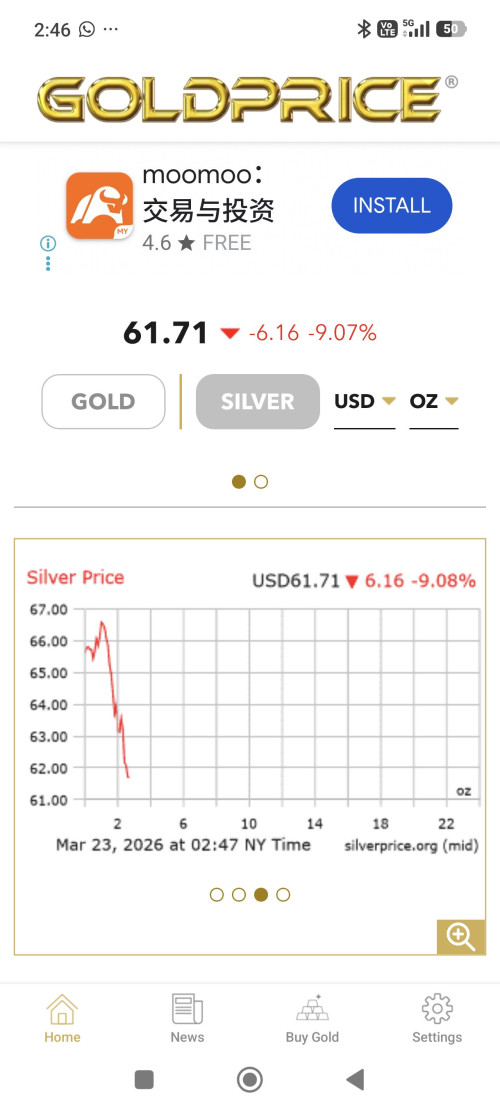Tap the moomoo app logo
Image resolution: width=500 pixels, height=1111 pixels.
99,205
